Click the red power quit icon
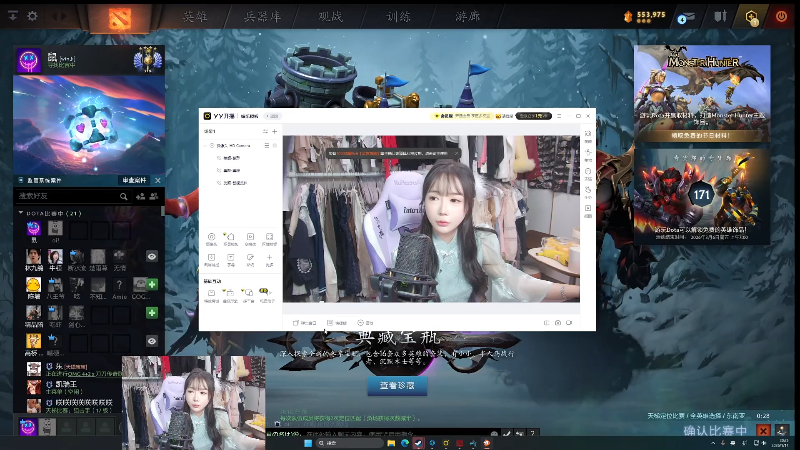Image resolution: width=800 pixels, height=450 pixels. point(781,16)
